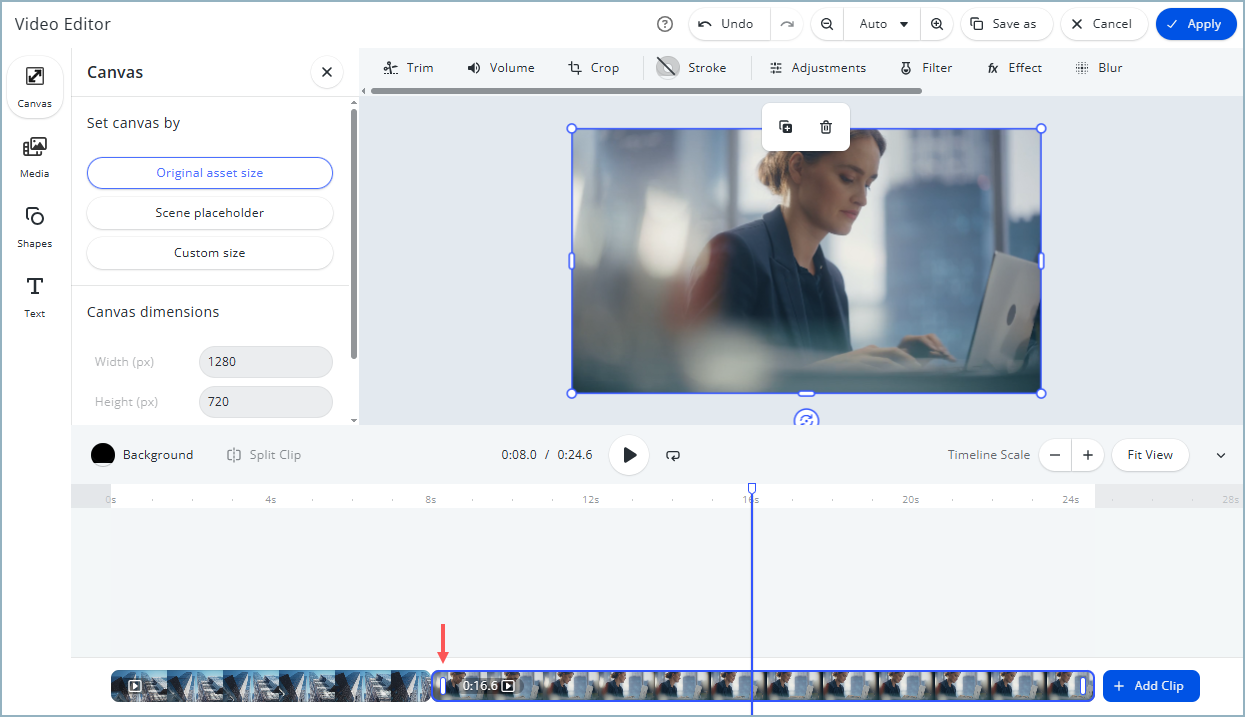Select the Crop tool
This screenshot has height=717, width=1245.
click(594, 67)
